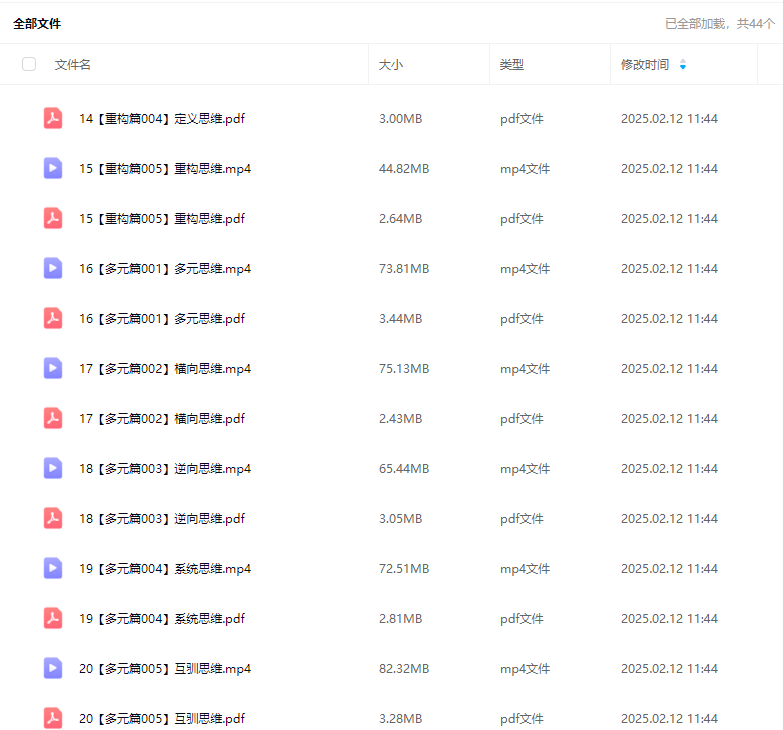Image resolution: width=783 pixels, height=730 pixels.
Task: Click sort arrow next to 修改时间
Action: click(x=683, y=64)
